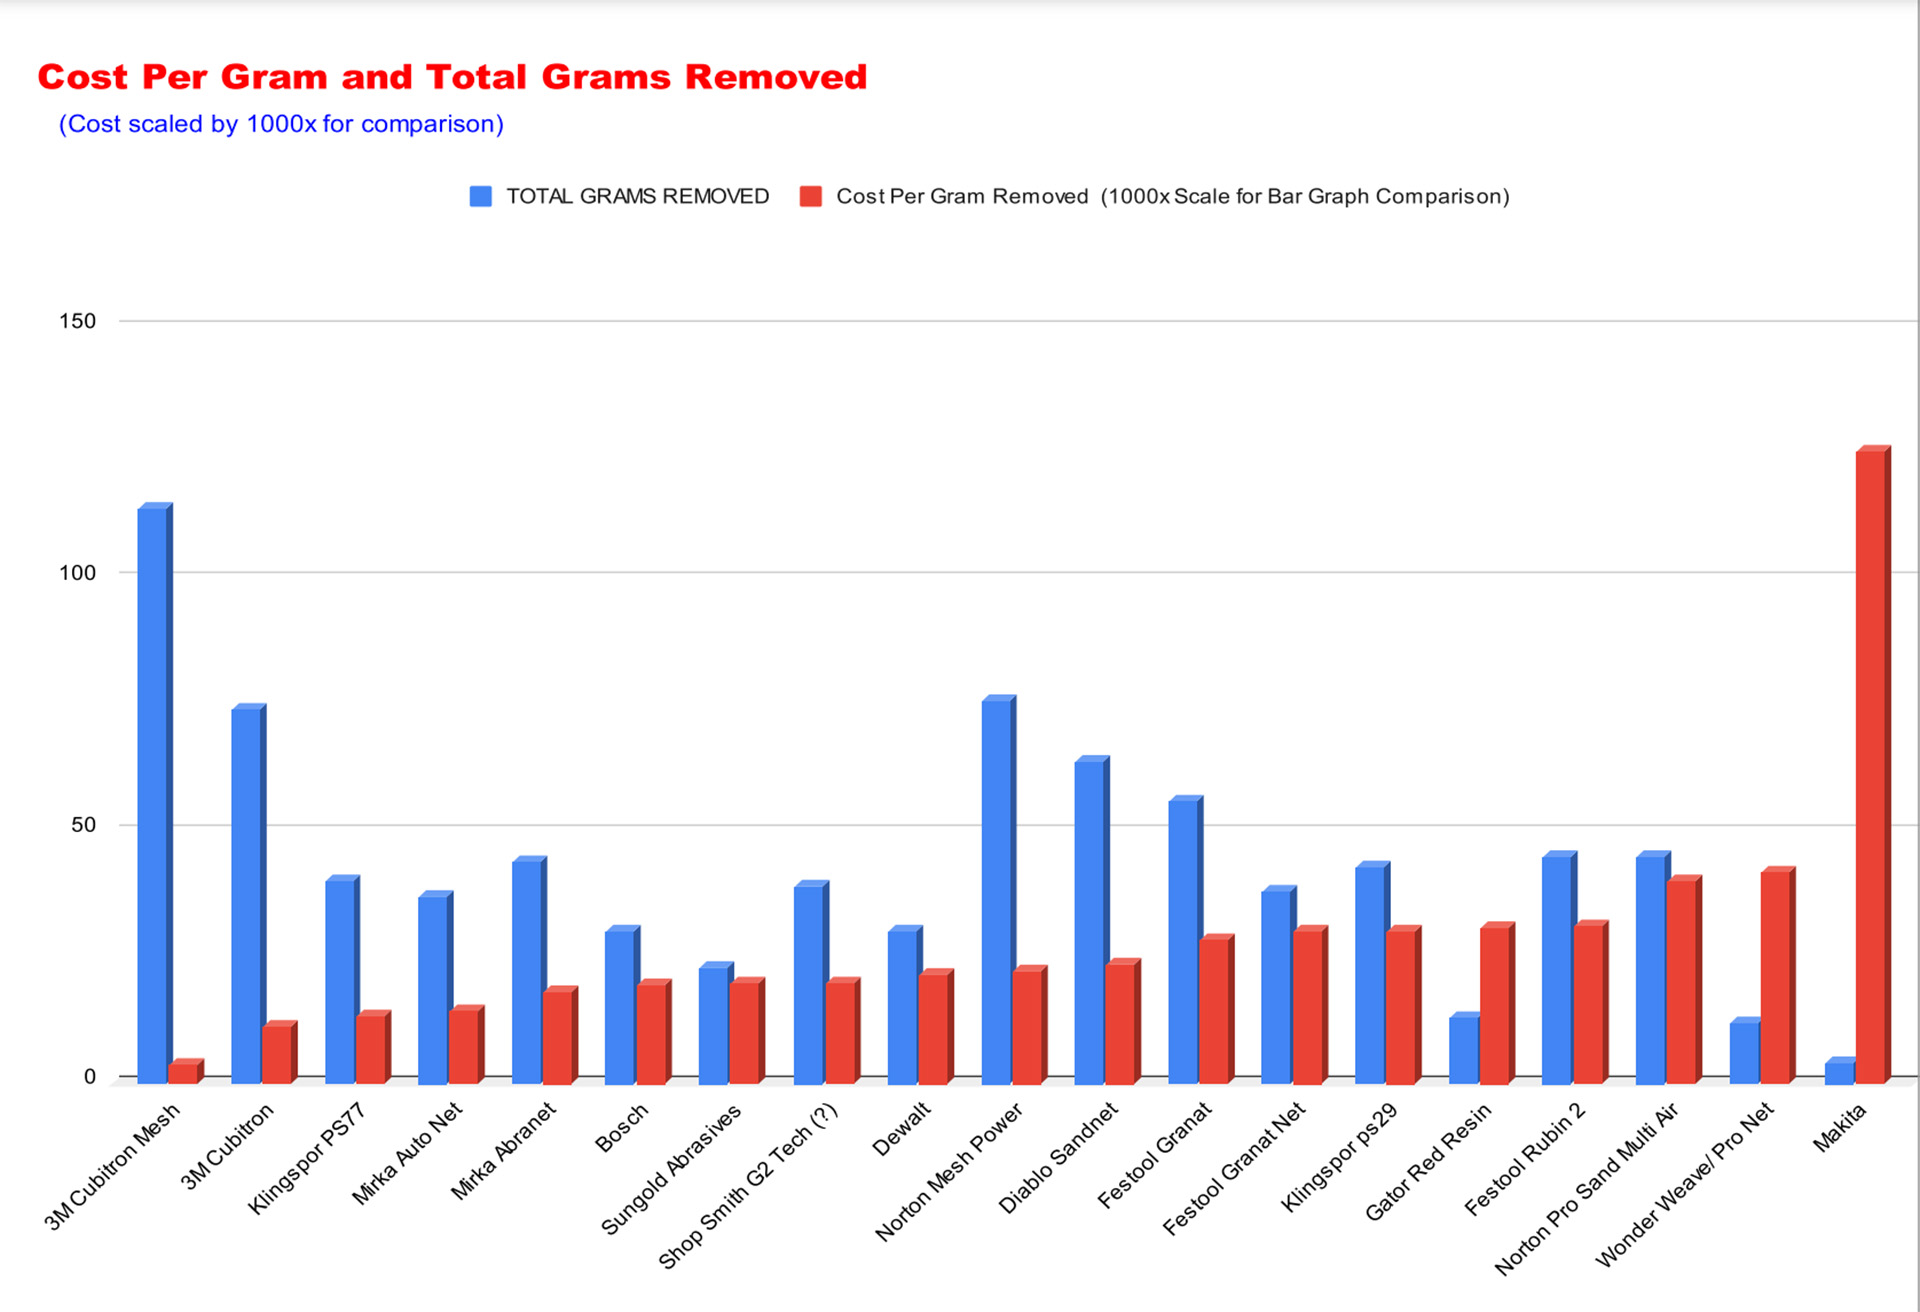1920x1312 pixels.
Task: Select the red bar for Mirka Auto Net
Action: 467,1045
